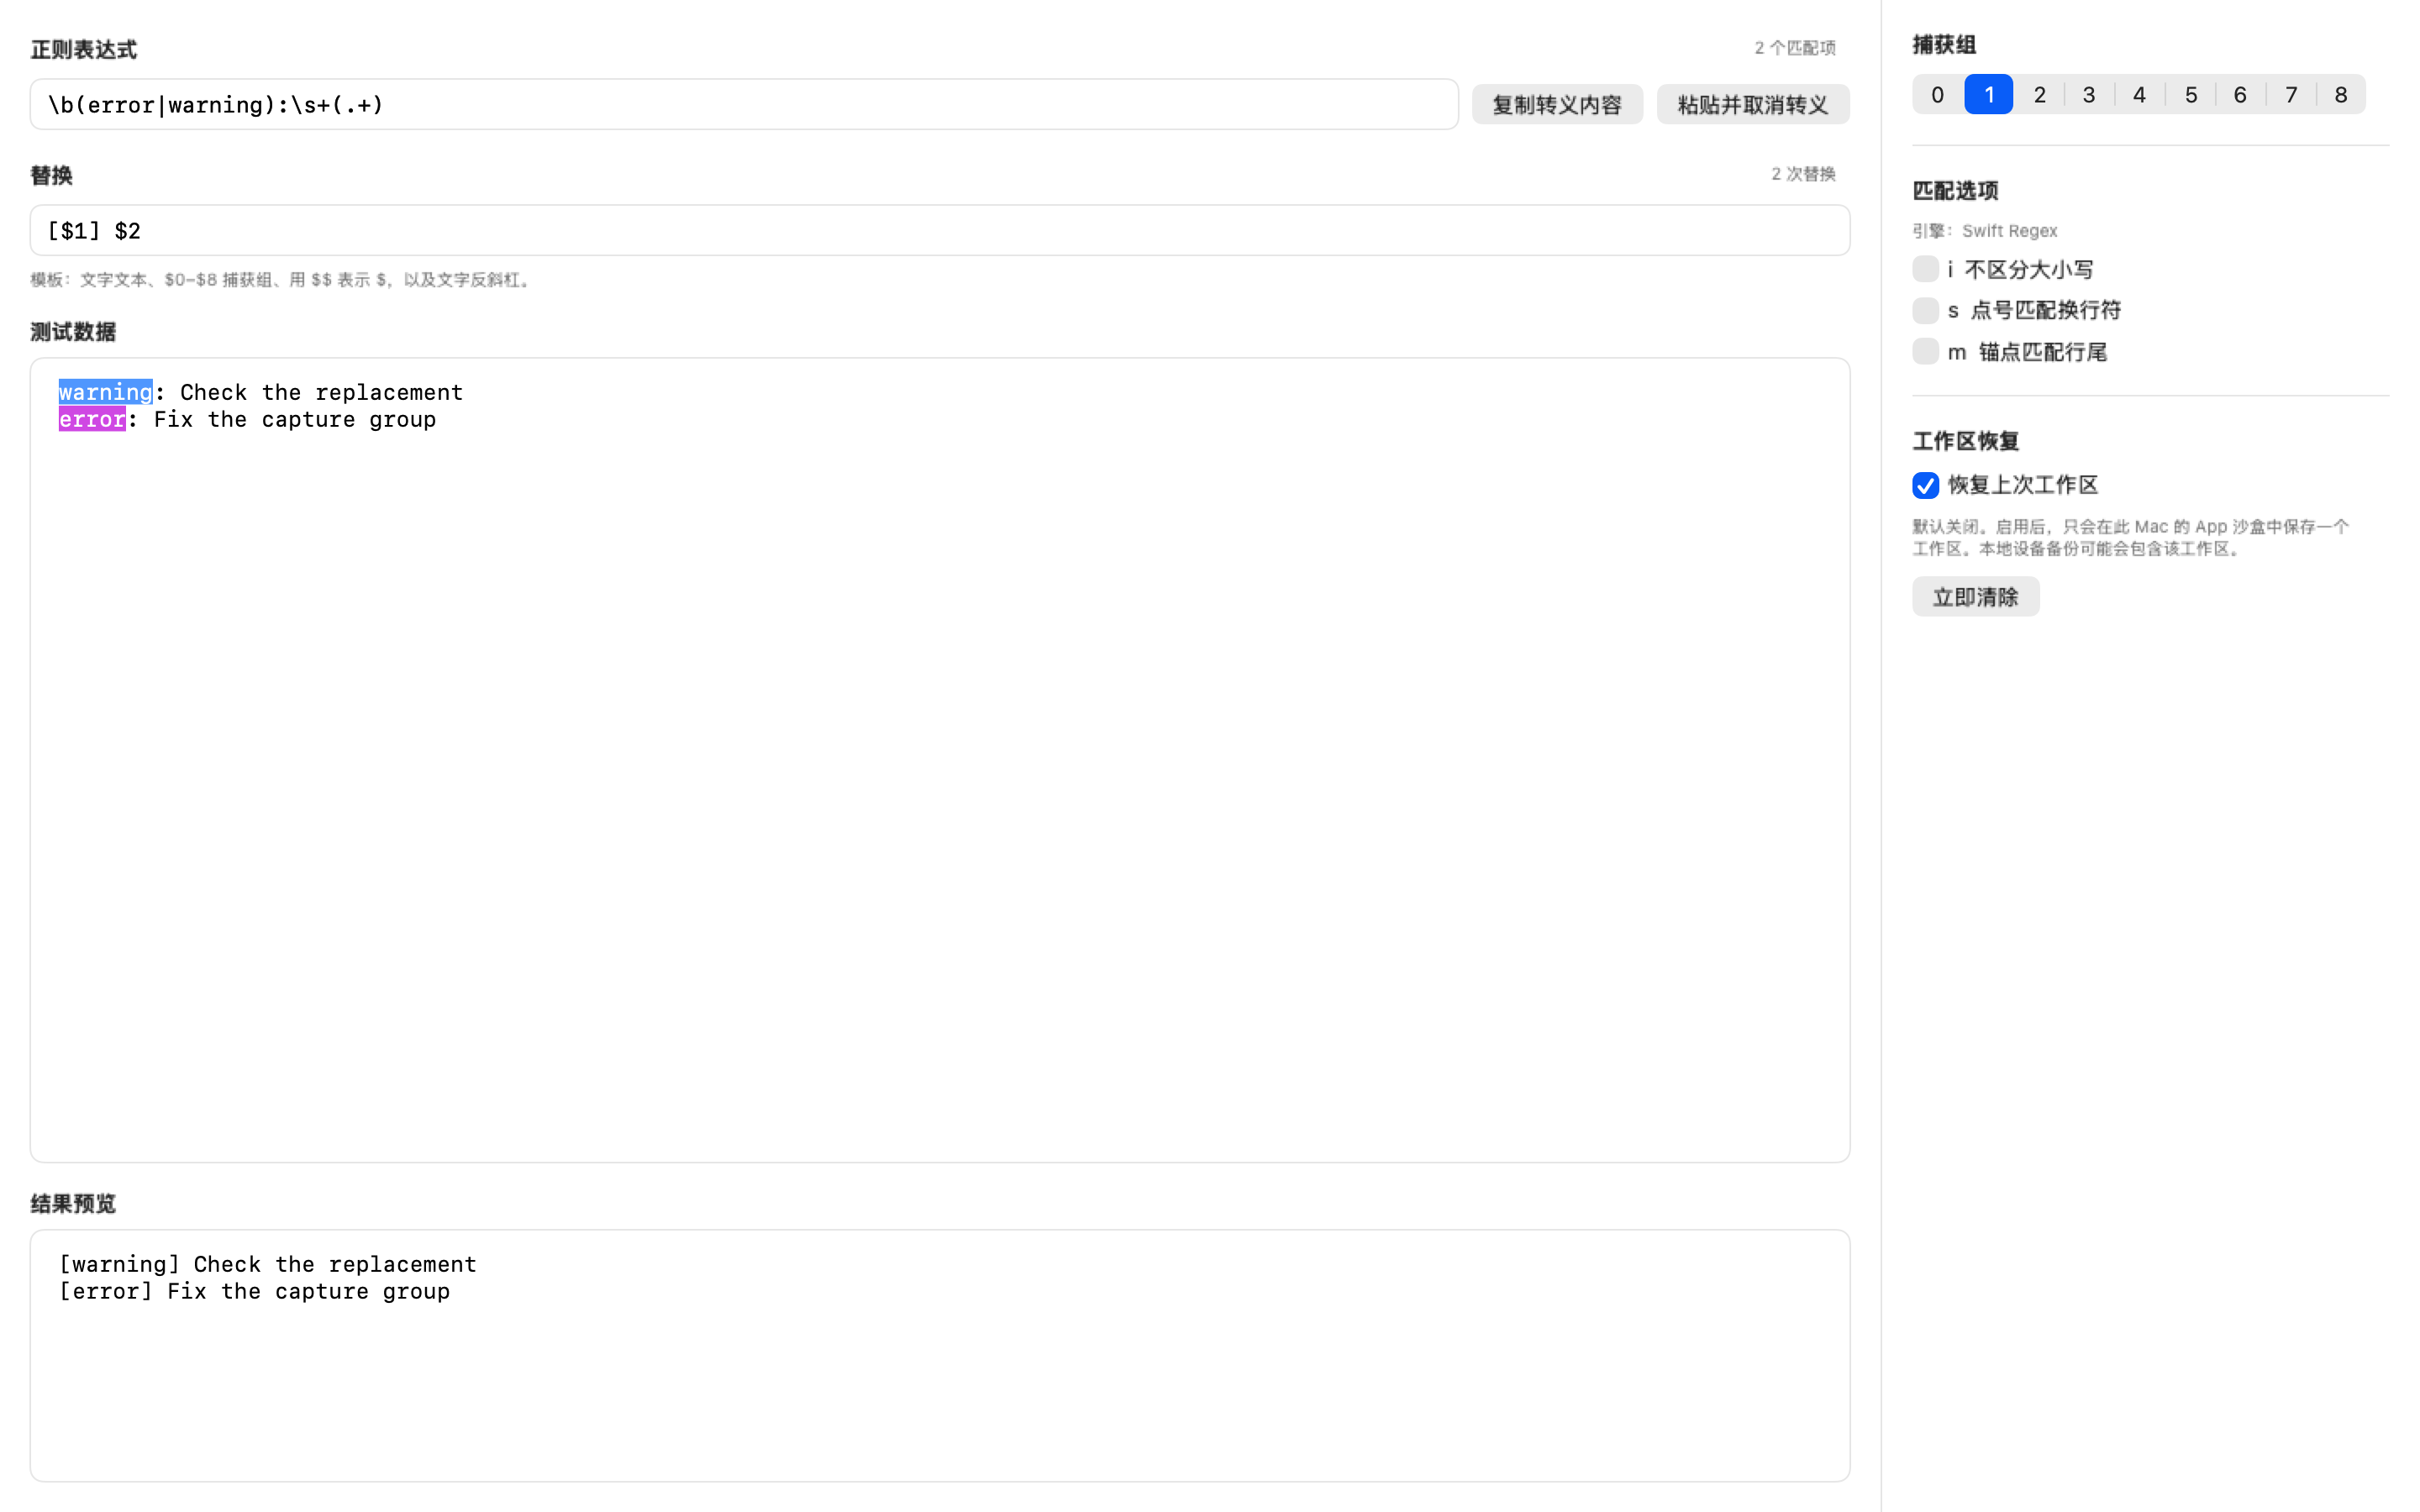The height and width of the screenshot is (1512, 2420).
Task: Click the result line [warning] Check the replacement
Action: click(x=268, y=1264)
